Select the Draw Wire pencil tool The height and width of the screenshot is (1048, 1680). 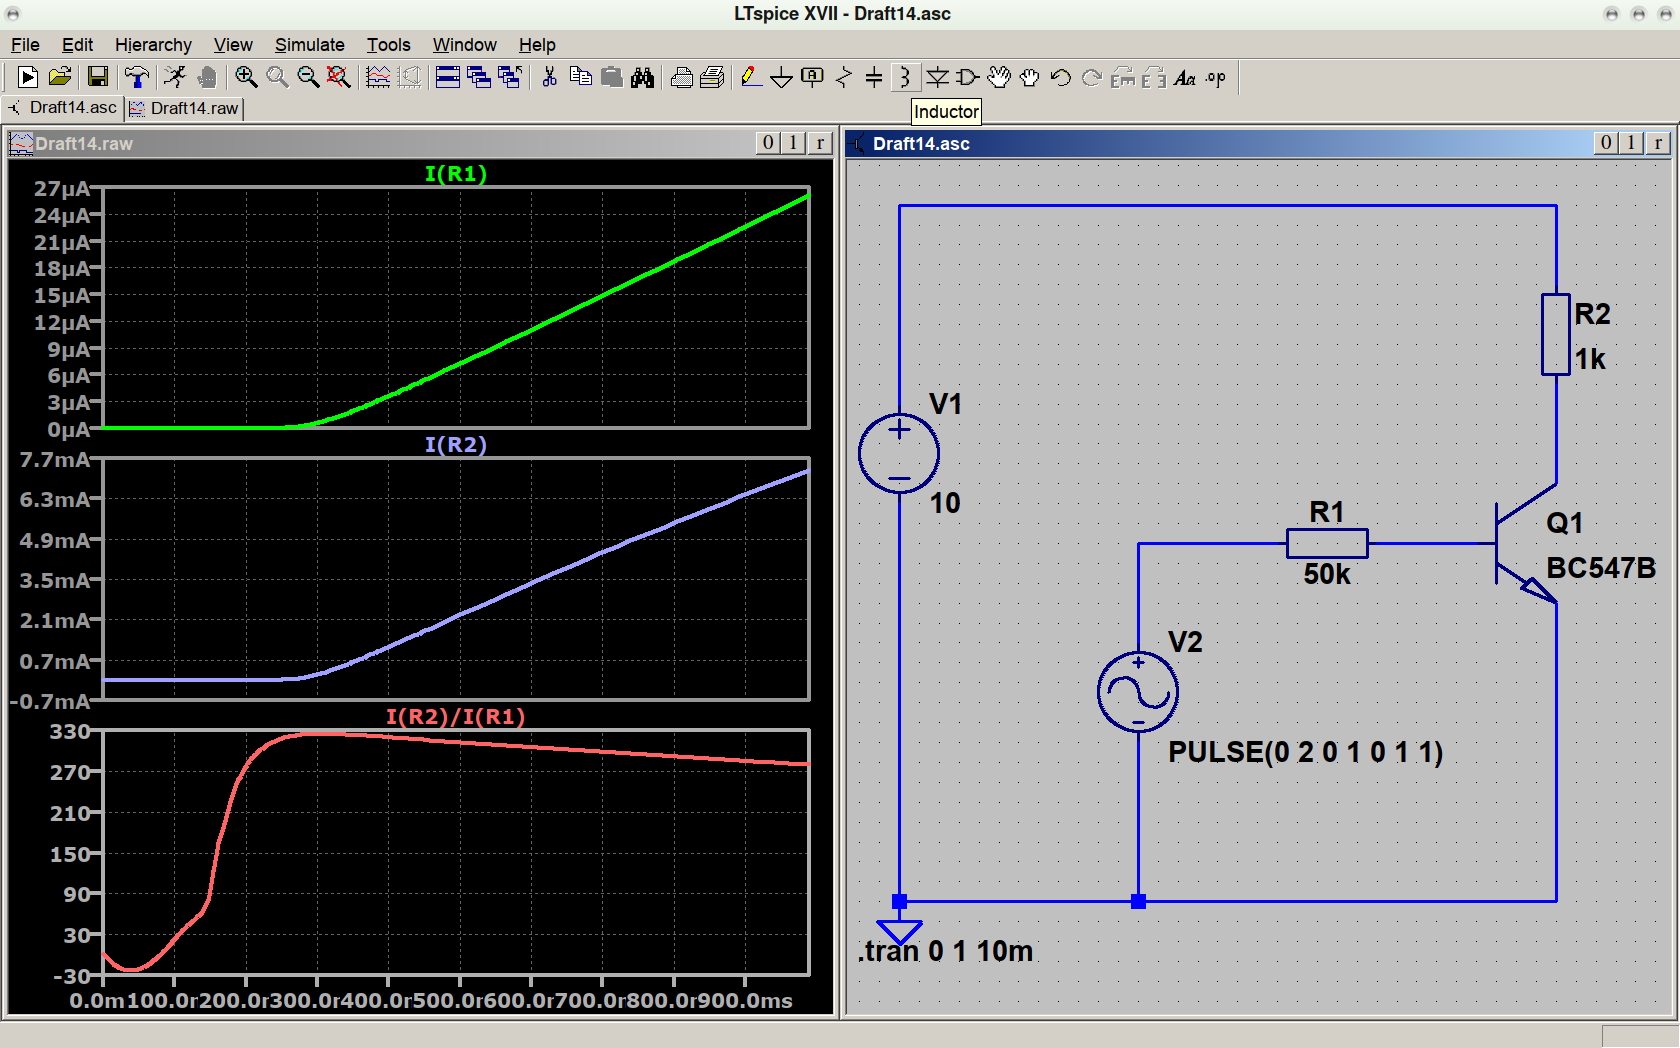click(x=751, y=77)
